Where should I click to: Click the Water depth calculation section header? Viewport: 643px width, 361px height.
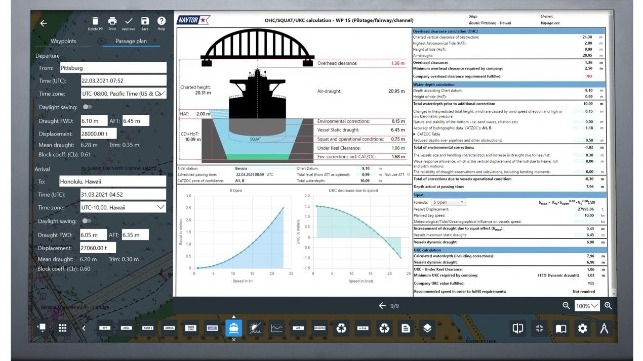[508, 85]
